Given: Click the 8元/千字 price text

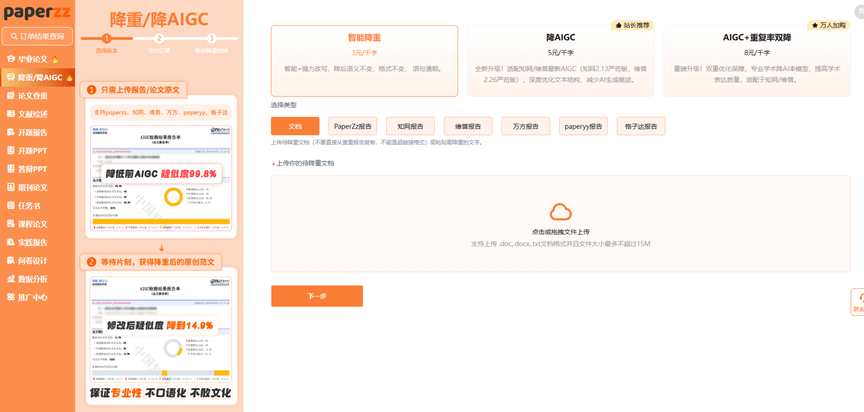Looking at the screenshot, I should [757, 53].
